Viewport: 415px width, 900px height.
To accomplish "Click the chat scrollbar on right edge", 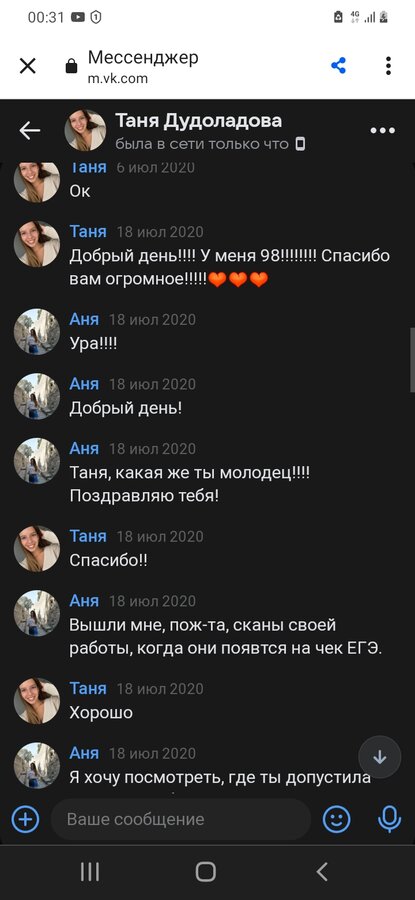I will 412,360.
